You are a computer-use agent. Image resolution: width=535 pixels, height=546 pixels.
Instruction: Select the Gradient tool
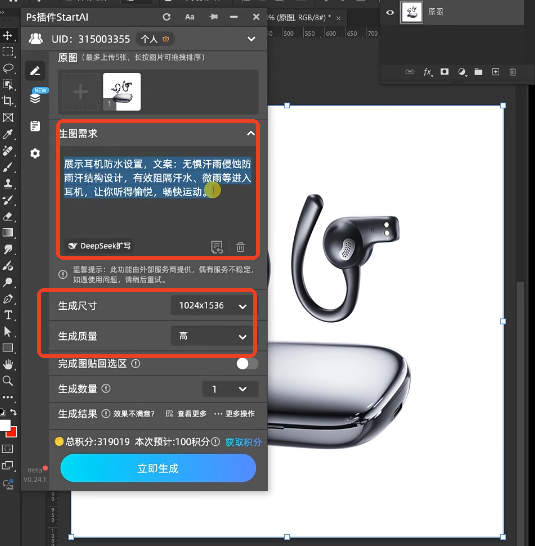tap(8, 233)
